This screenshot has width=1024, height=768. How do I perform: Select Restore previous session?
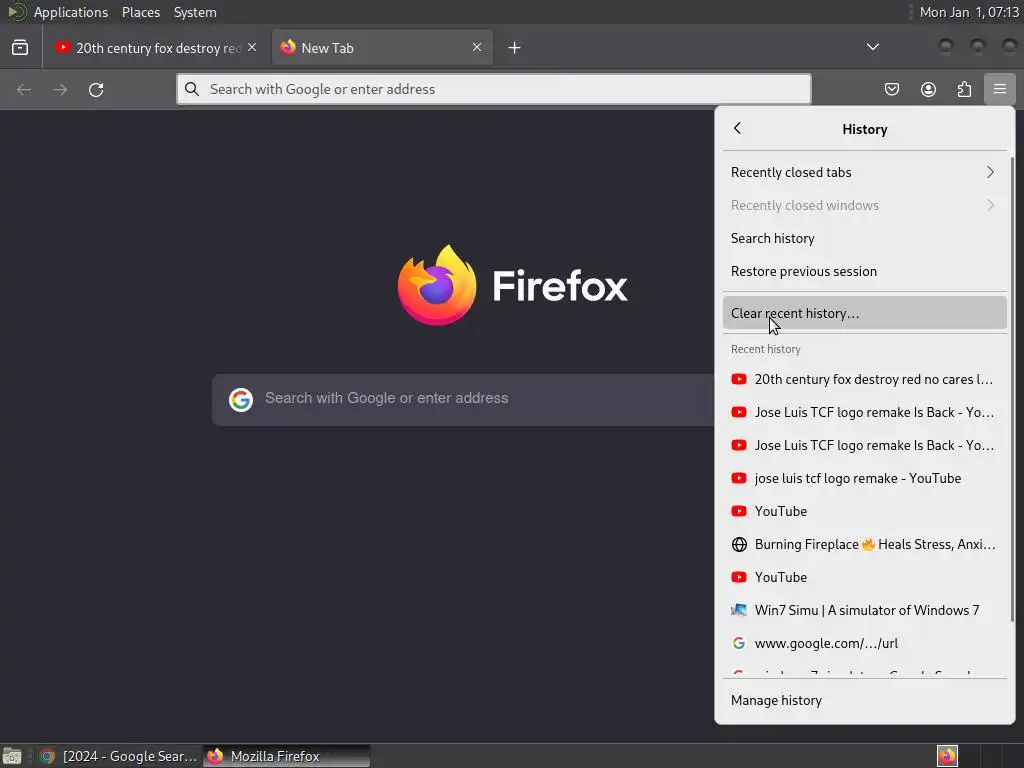[865, 271]
